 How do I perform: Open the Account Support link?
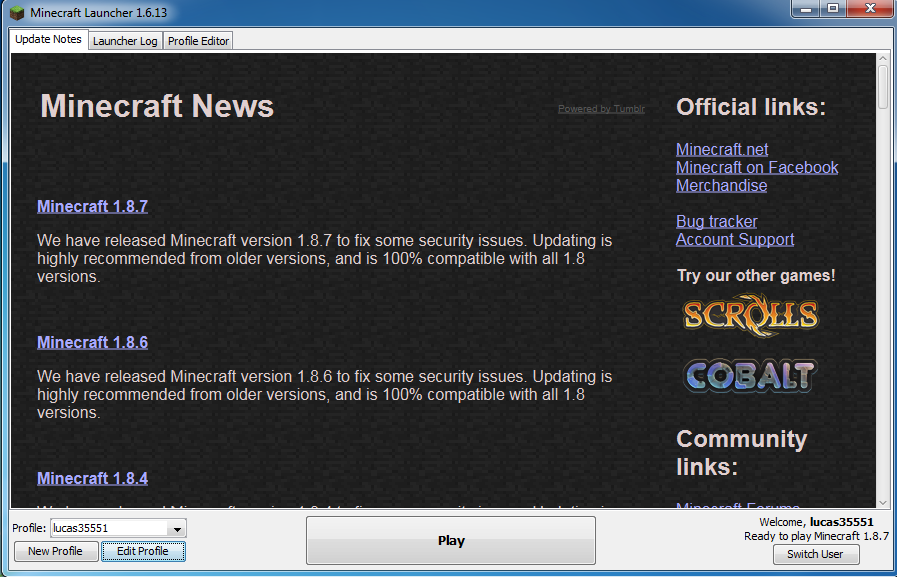(x=735, y=240)
